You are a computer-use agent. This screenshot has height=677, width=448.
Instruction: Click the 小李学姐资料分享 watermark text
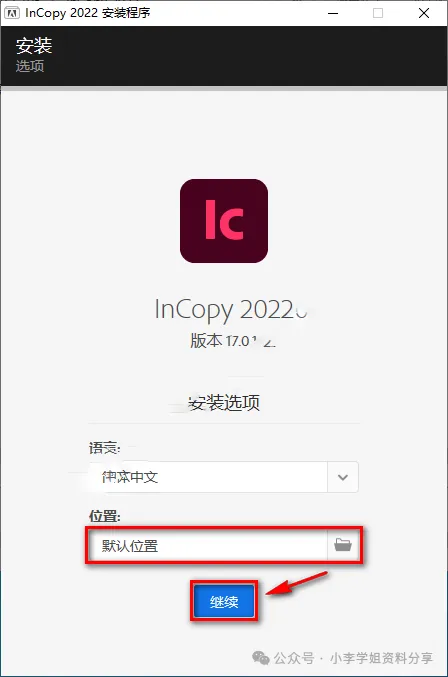point(381,658)
